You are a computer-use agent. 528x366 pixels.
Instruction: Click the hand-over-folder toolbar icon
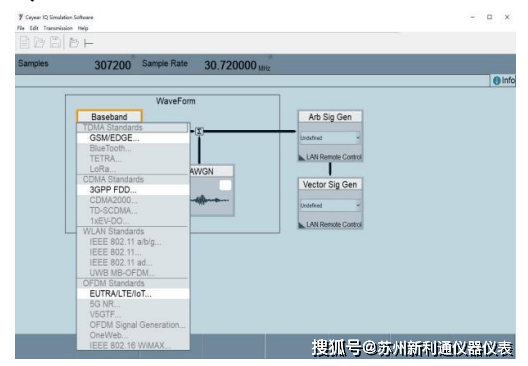pos(74,43)
